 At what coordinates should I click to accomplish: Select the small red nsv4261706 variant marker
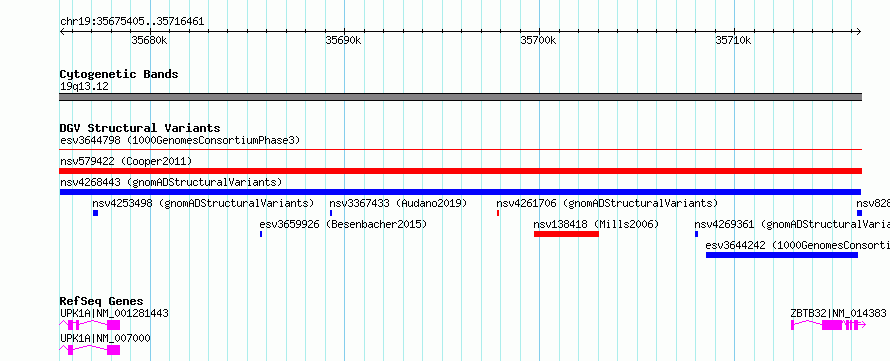pos(498,213)
